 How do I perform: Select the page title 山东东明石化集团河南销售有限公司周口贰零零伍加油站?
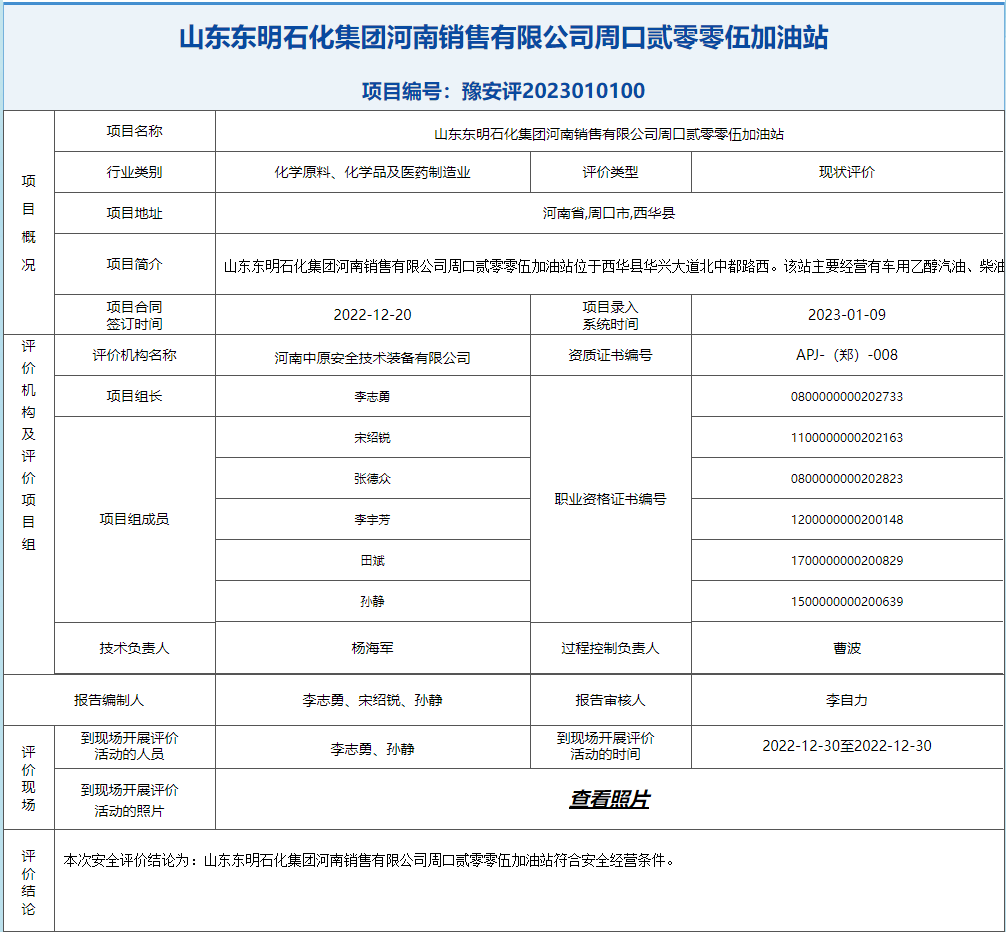pyautogui.click(x=504, y=37)
